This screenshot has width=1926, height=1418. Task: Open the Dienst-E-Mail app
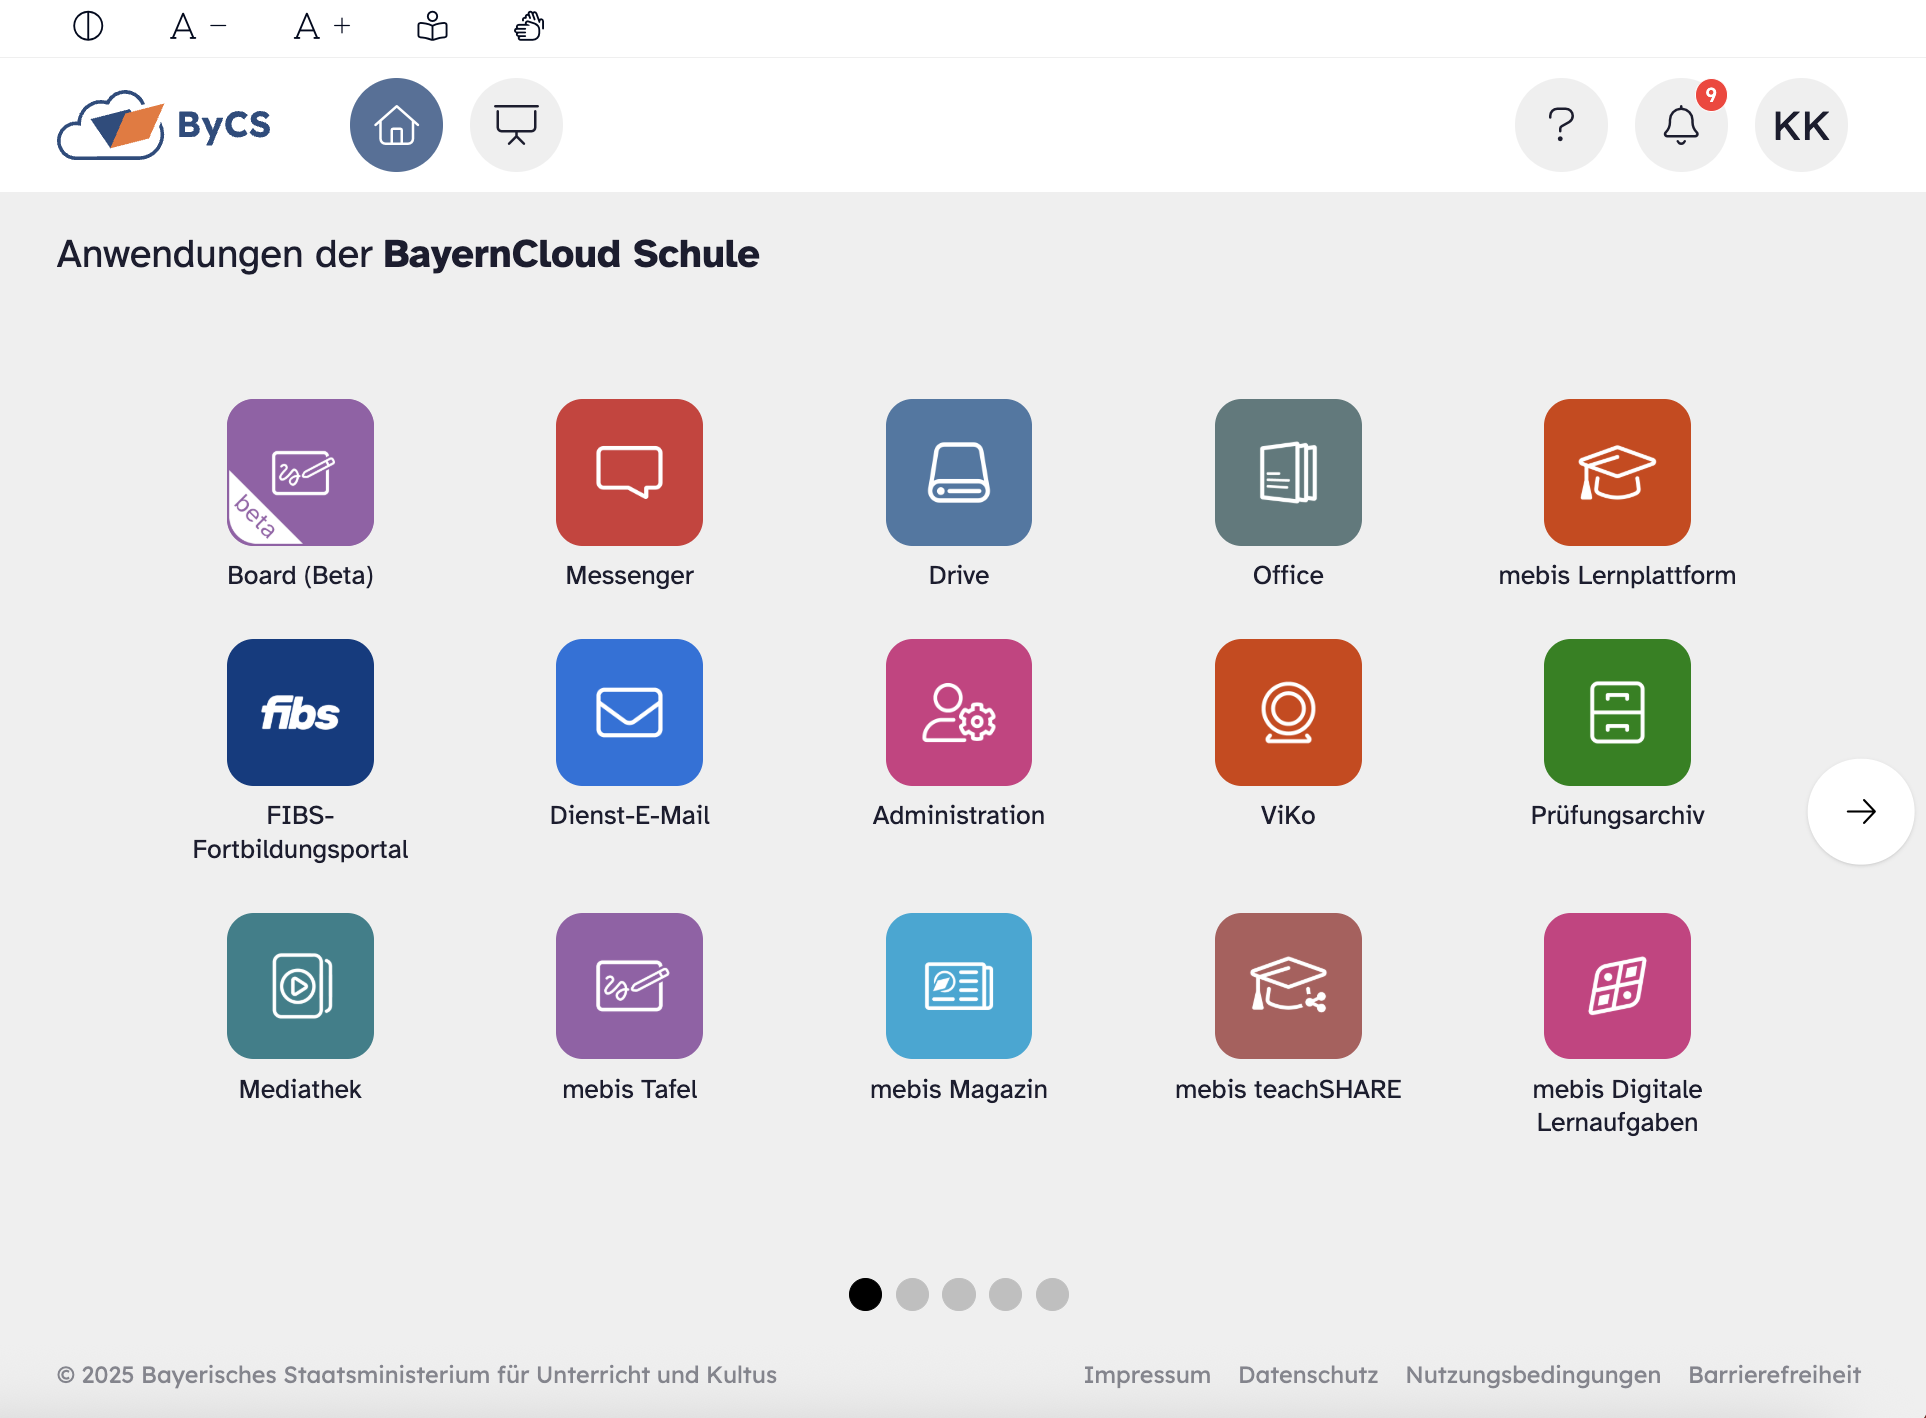coord(629,712)
